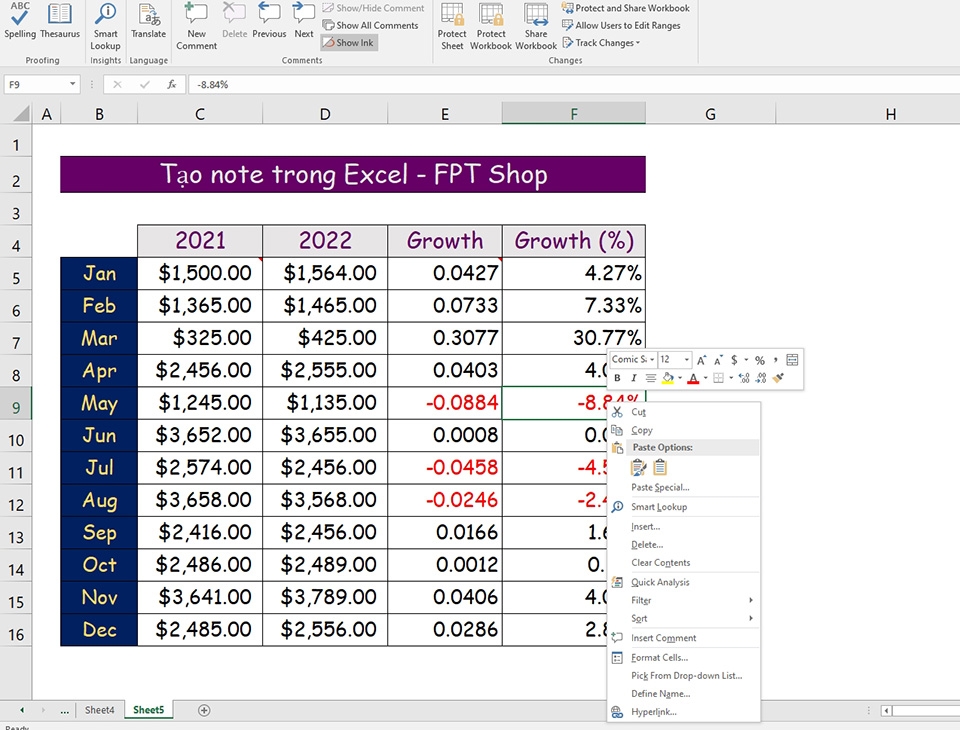Image resolution: width=960 pixels, height=730 pixels.
Task: Choose Quick Analysis in context menu
Action: point(684,582)
